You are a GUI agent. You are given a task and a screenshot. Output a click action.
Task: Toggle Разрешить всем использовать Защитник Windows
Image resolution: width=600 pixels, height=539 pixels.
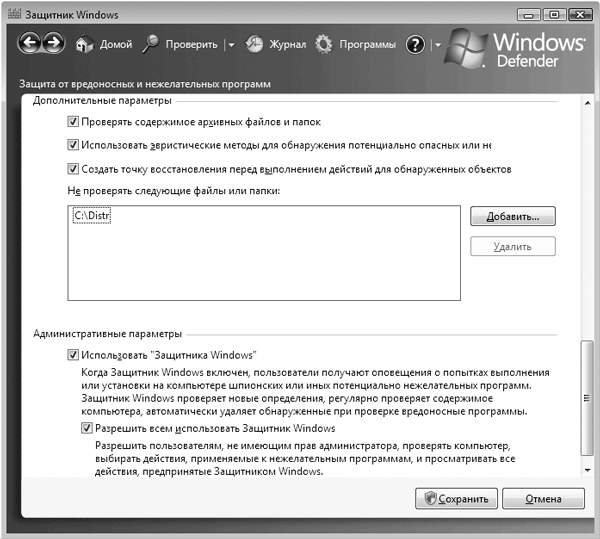pyautogui.click(x=87, y=428)
